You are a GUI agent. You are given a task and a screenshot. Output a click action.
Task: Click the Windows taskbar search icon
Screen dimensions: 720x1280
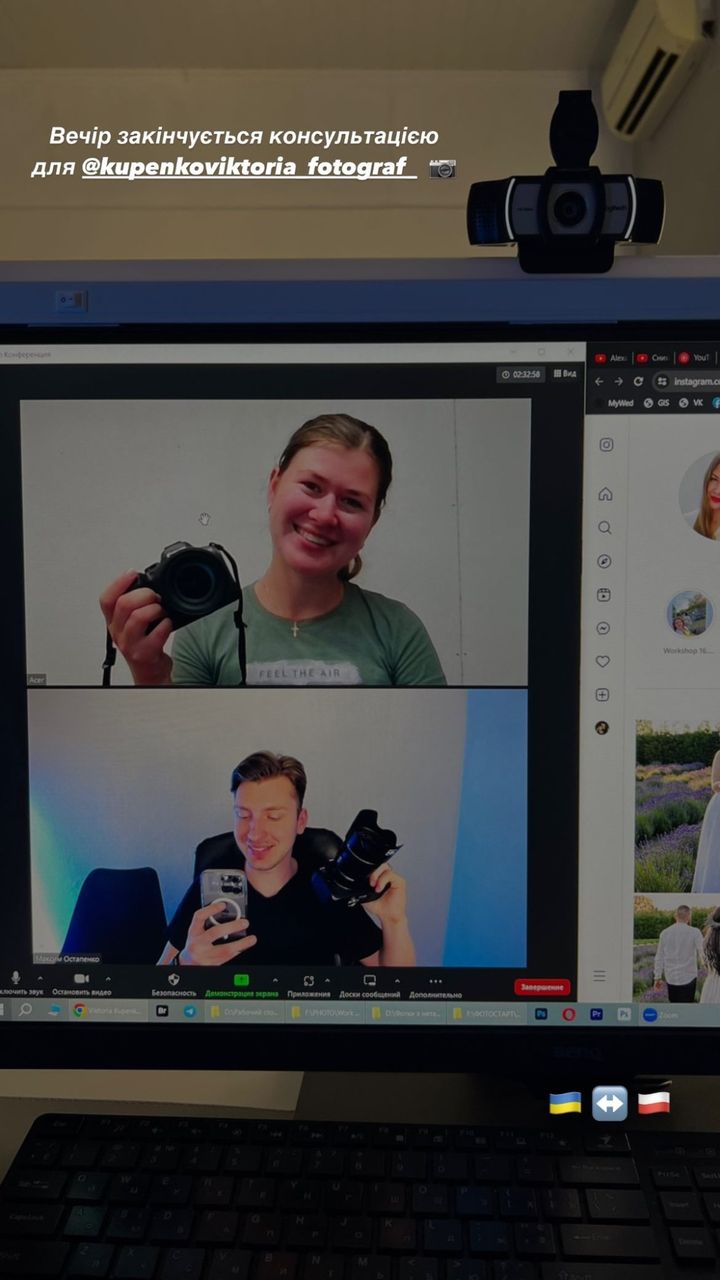[26, 1010]
